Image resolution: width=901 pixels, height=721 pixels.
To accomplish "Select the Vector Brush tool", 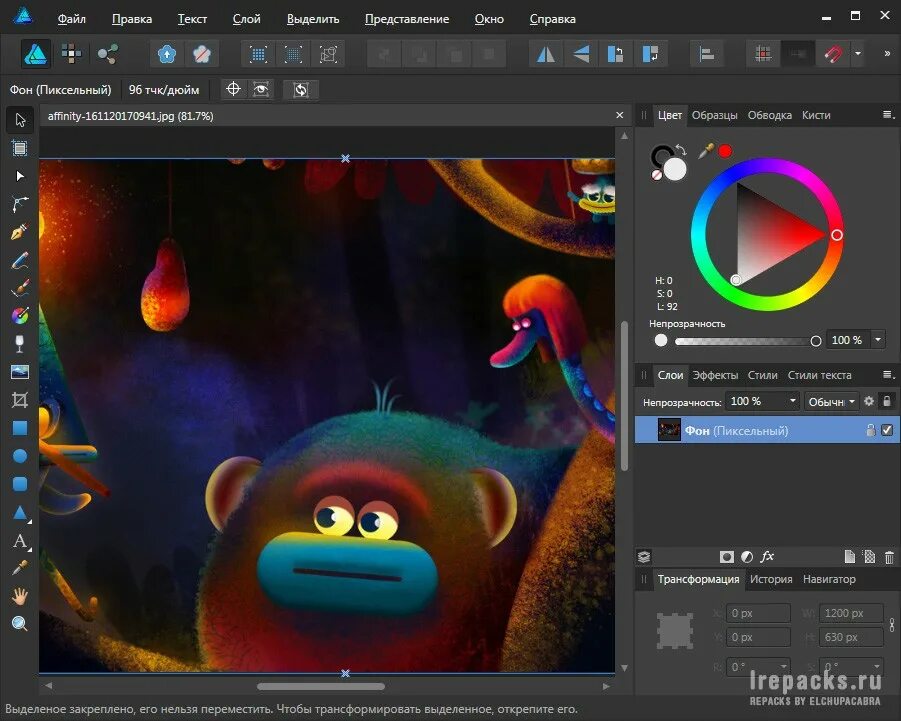I will pyautogui.click(x=20, y=288).
